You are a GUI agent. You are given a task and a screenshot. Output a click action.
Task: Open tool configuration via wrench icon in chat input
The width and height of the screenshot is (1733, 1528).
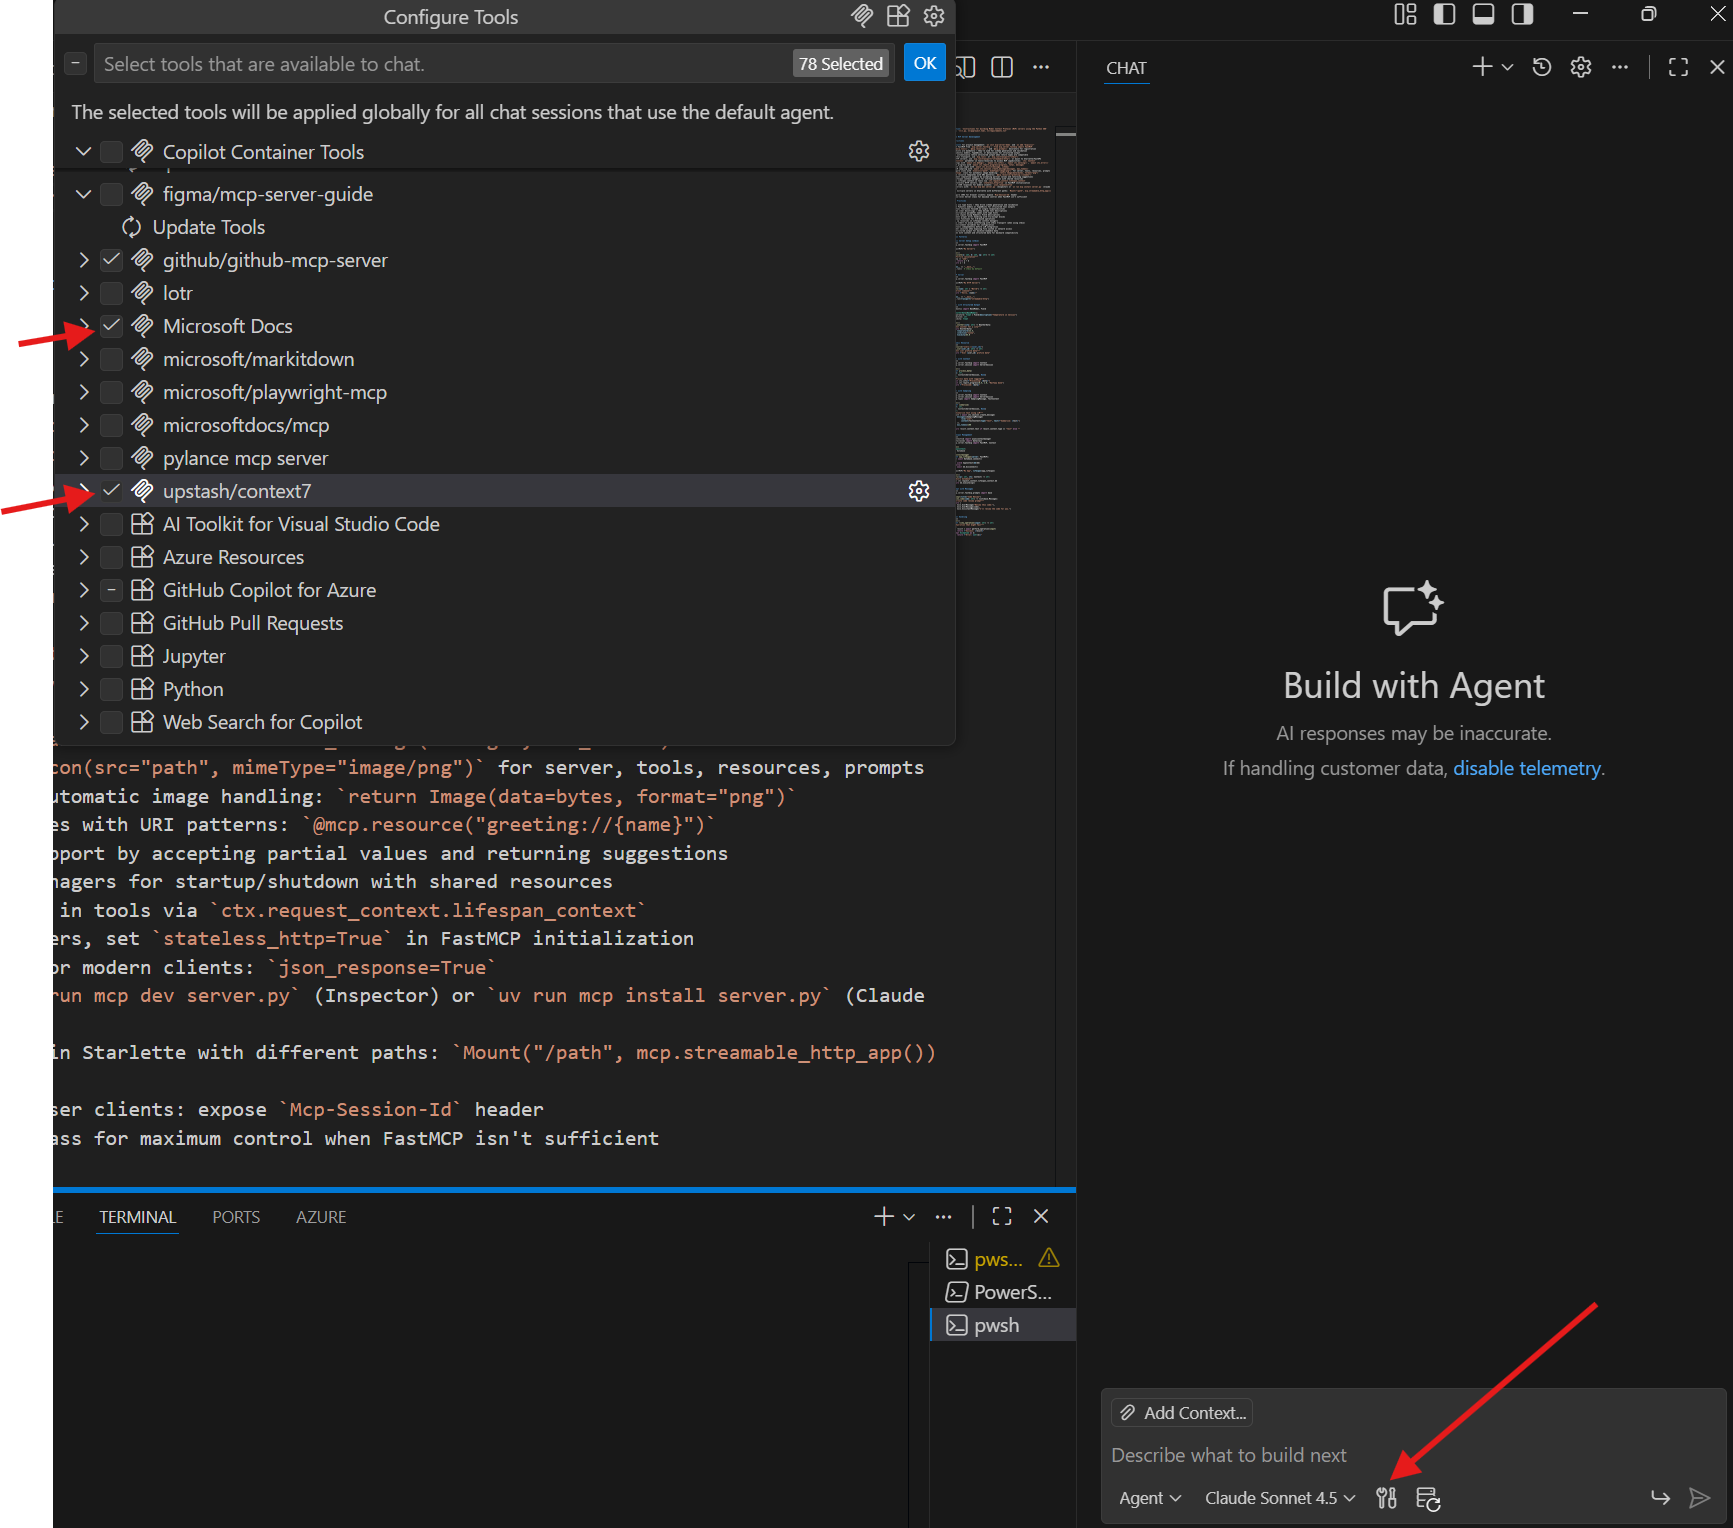click(1386, 1497)
